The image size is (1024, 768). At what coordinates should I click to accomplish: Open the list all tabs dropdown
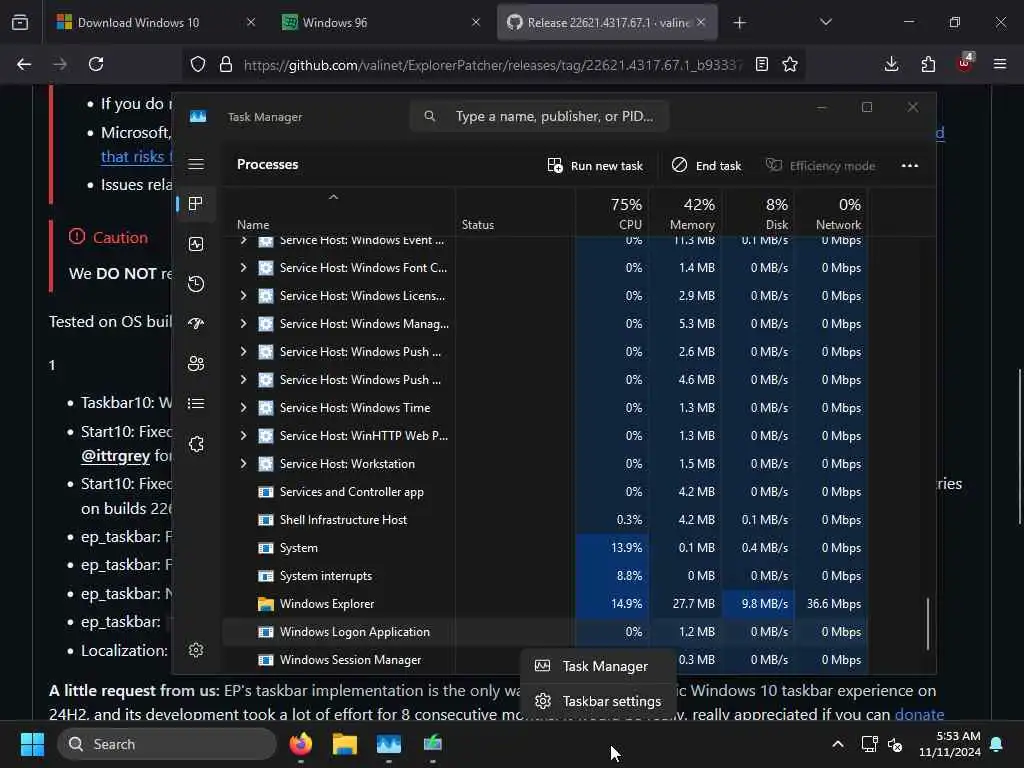click(825, 23)
